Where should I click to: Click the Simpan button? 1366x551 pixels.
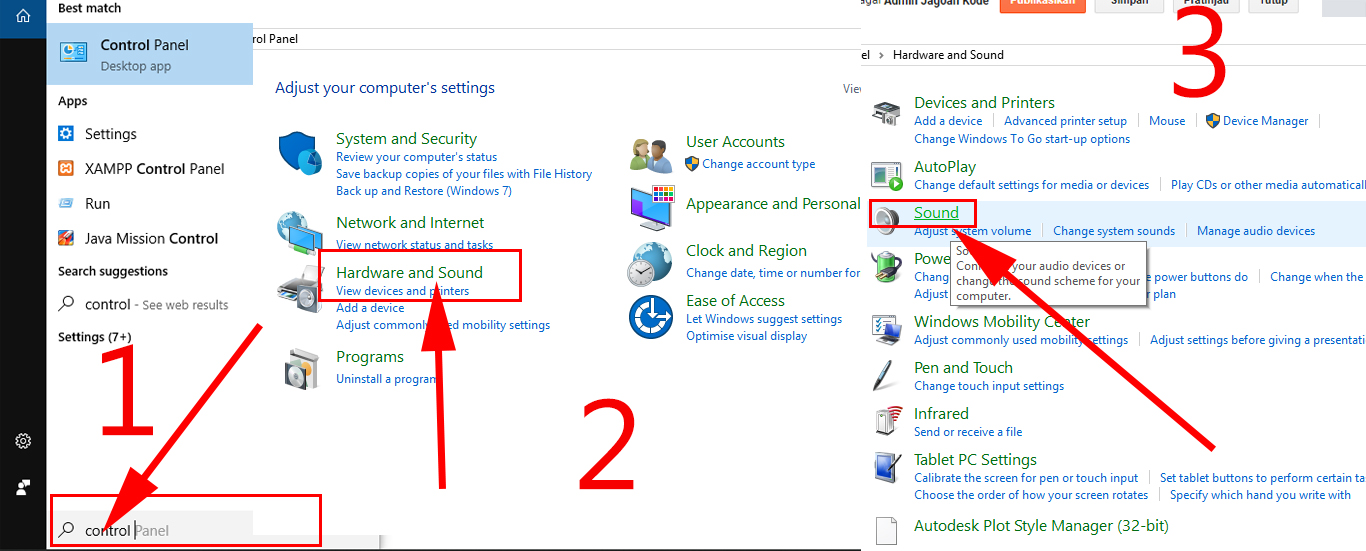pyautogui.click(x=1129, y=4)
